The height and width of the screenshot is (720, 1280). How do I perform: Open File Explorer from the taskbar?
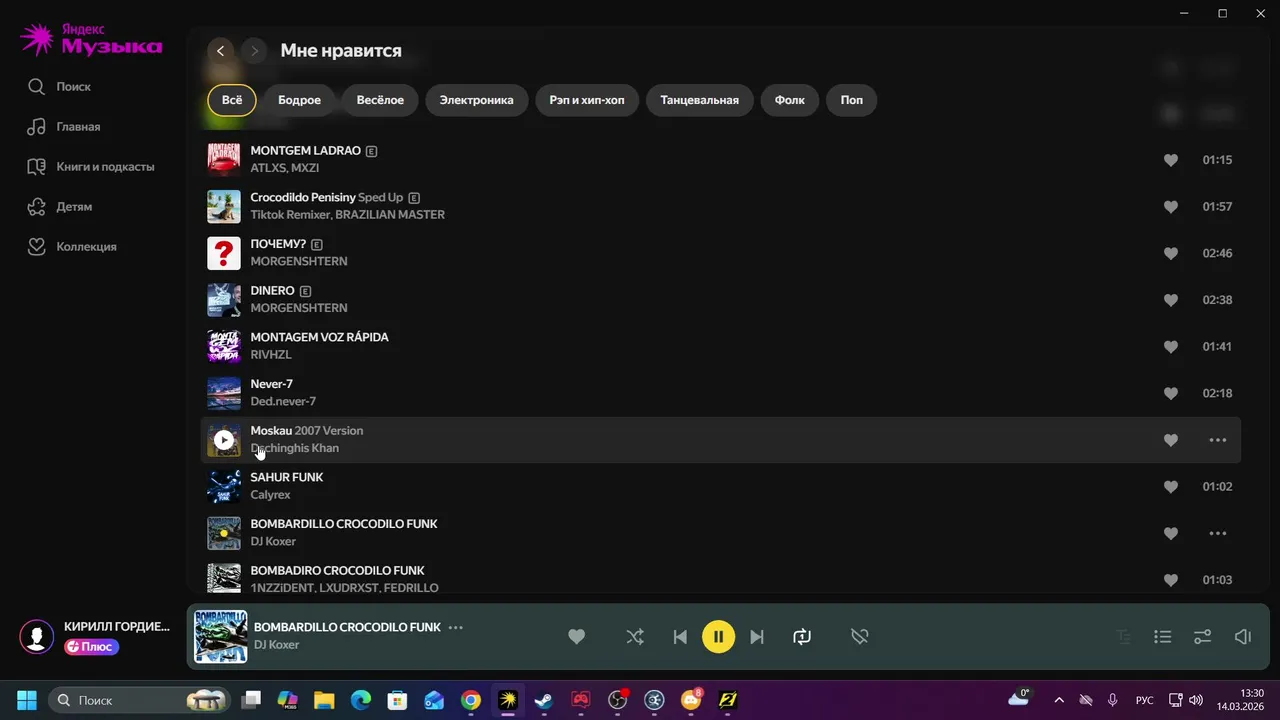[x=324, y=700]
